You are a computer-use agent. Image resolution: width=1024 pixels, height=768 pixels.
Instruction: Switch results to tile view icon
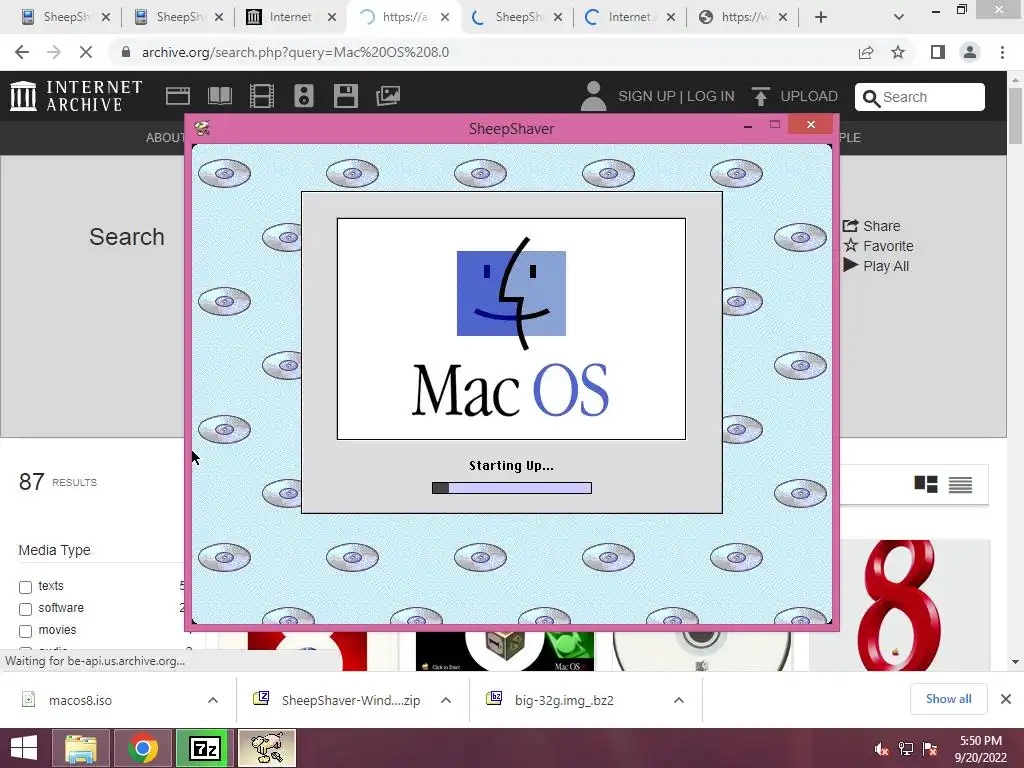[926, 484]
